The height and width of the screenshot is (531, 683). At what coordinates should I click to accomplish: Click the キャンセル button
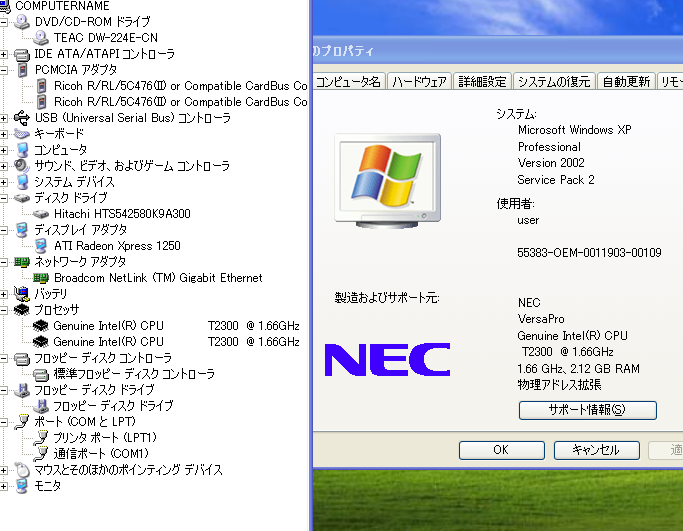pyautogui.click(x=596, y=450)
